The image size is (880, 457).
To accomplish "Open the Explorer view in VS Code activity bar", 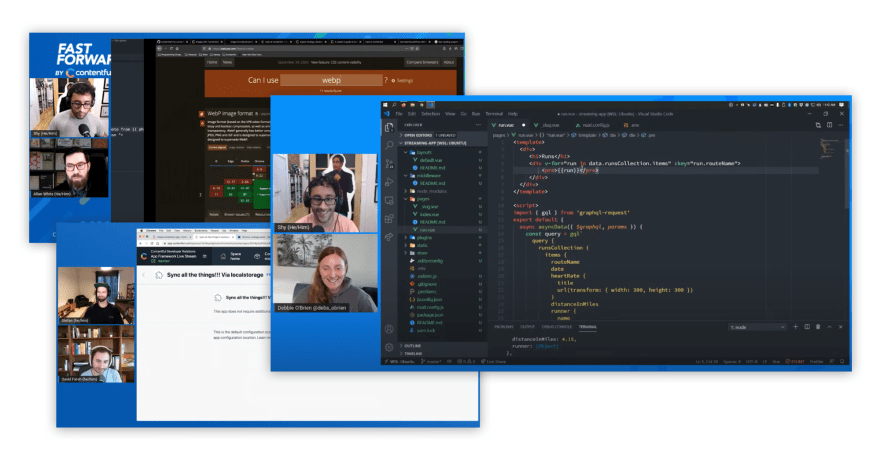I will click(x=389, y=128).
